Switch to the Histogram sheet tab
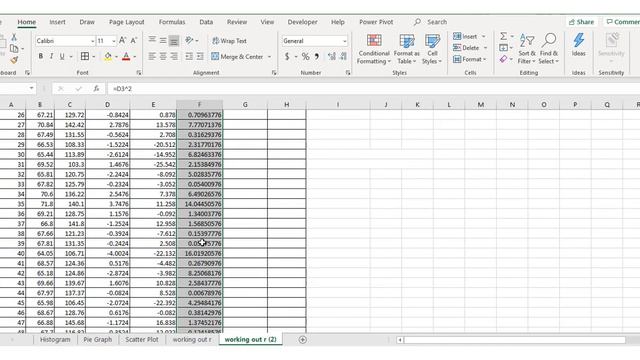This screenshot has height=360, width=640. point(55,340)
